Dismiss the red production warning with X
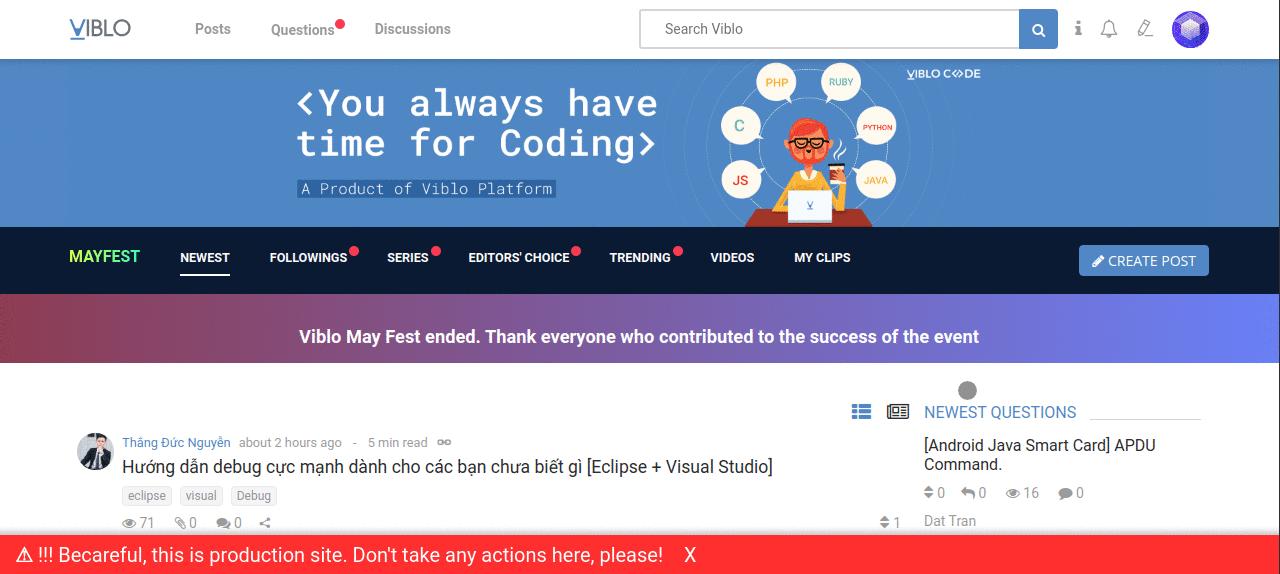Image resolution: width=1280 pixels, height=574 pixels. pos(690,555)
